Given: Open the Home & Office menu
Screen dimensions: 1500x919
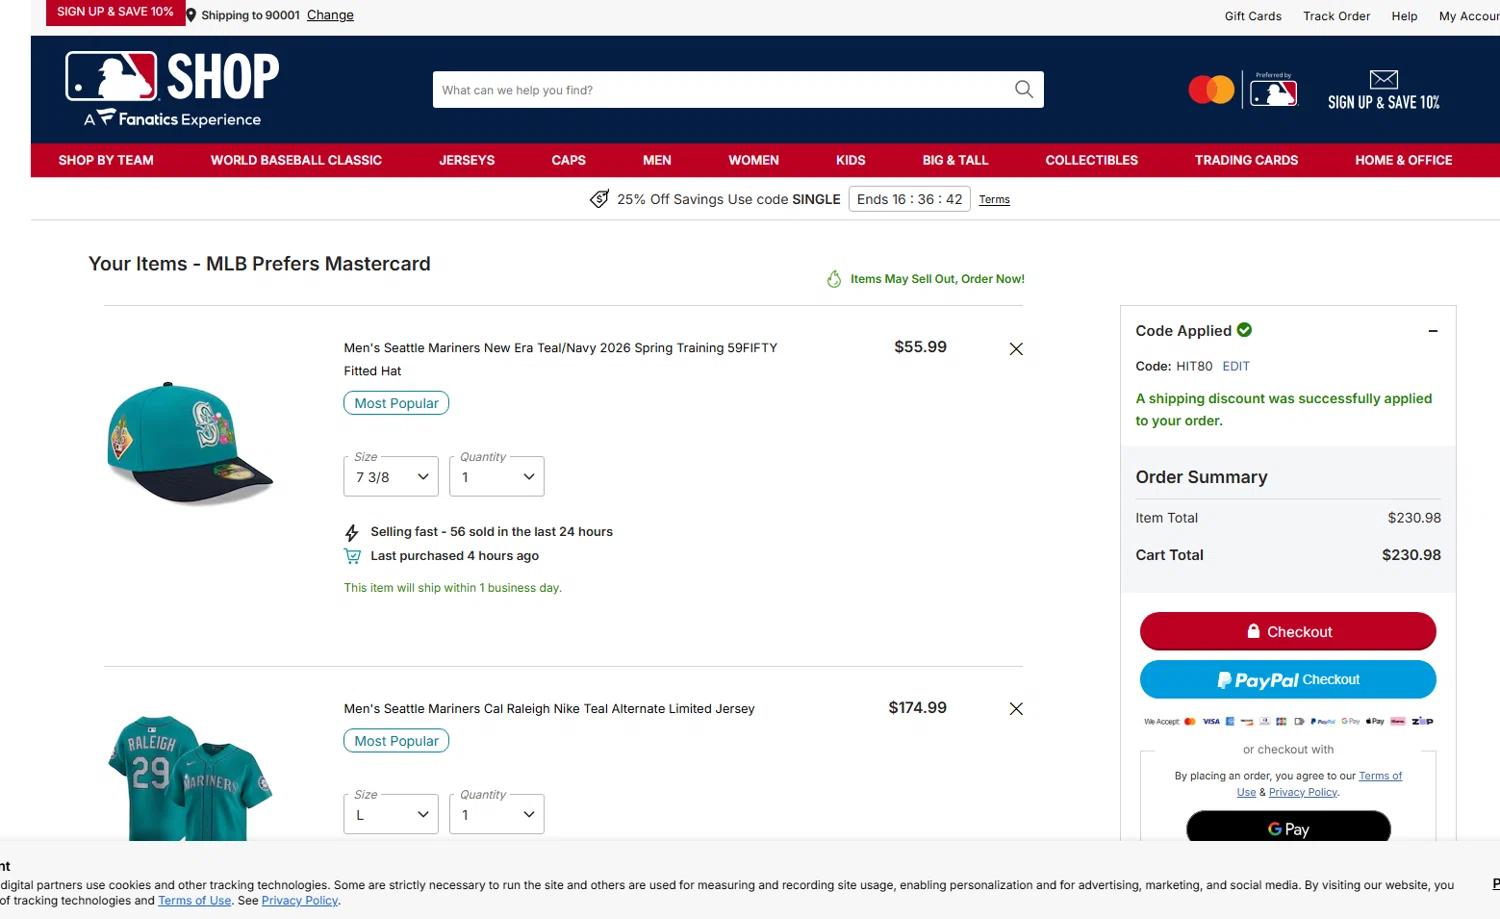Looking at the screenshot, I should (x=1403, y=160).
